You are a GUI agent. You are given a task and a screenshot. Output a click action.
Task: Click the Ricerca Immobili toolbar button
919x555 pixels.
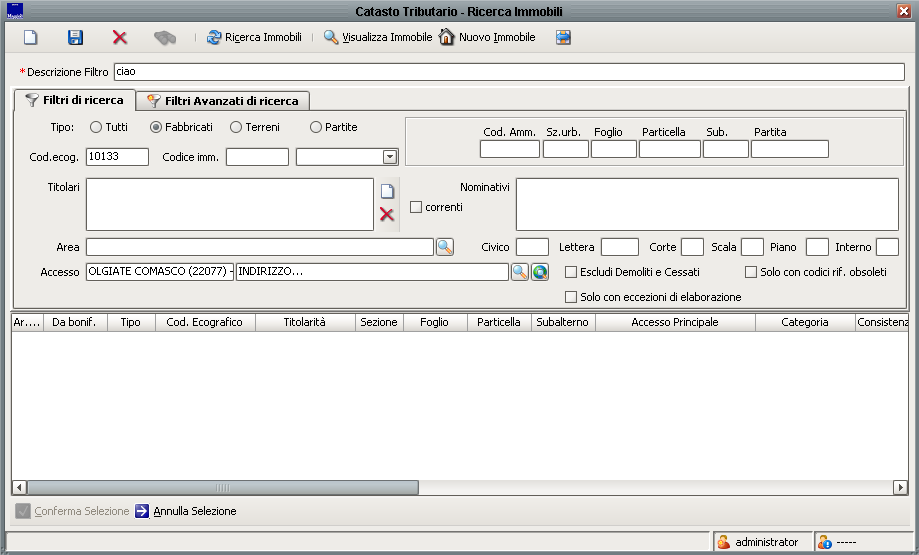pyautogui.click(x=254, y=38)
